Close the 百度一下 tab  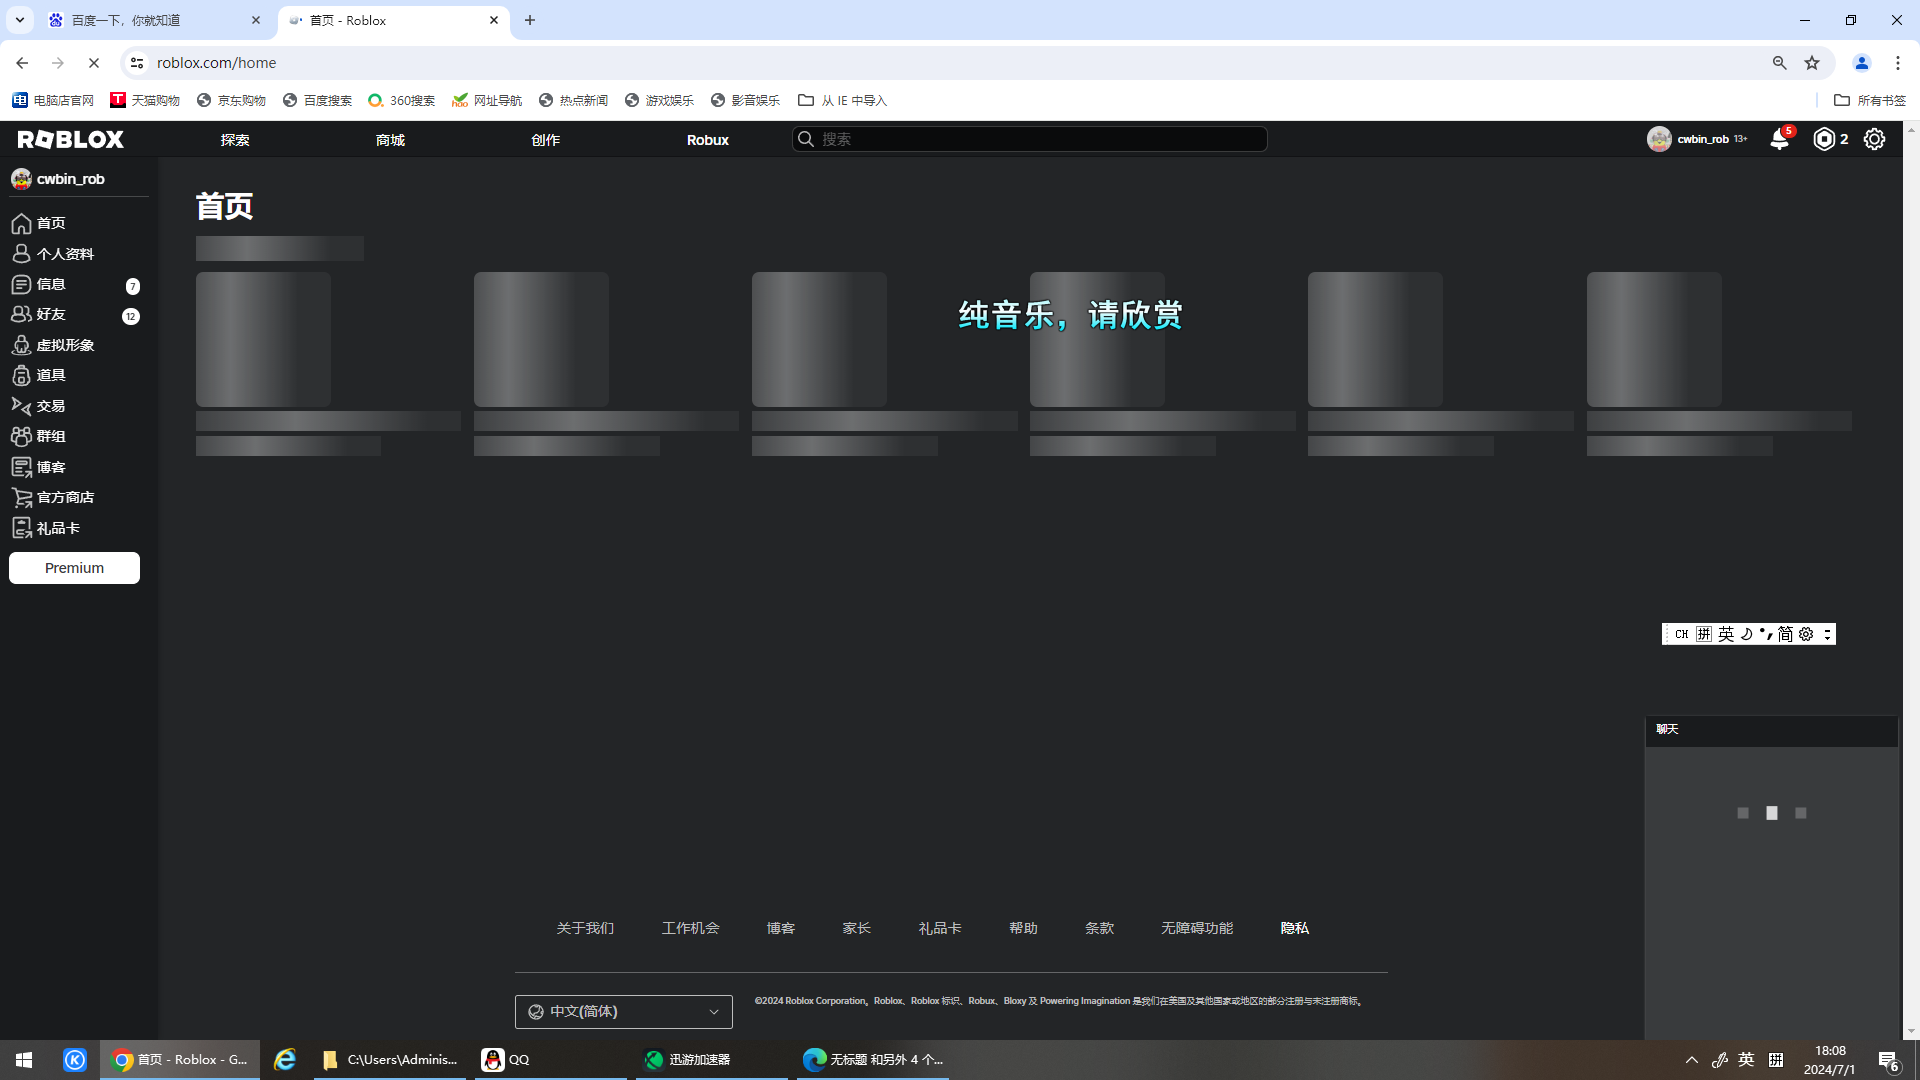coord(256,20)
